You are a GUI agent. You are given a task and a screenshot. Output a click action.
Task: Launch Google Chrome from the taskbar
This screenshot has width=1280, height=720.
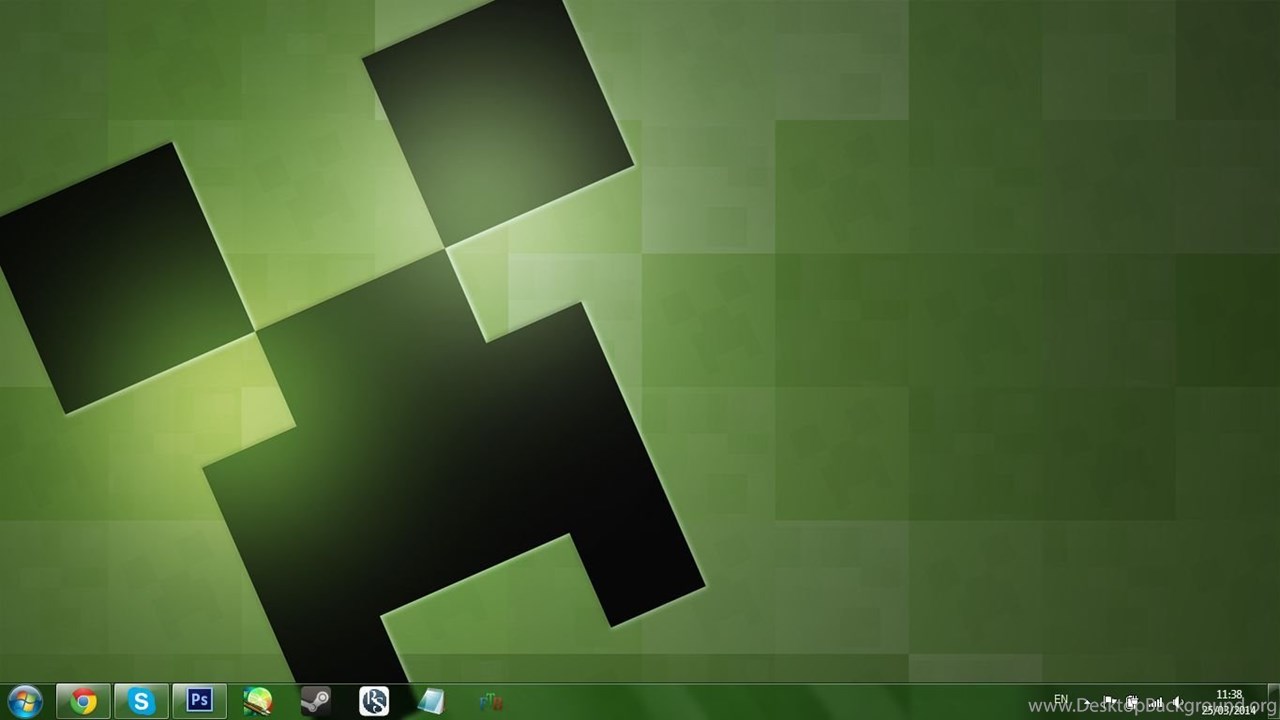[x=83, y=701]
